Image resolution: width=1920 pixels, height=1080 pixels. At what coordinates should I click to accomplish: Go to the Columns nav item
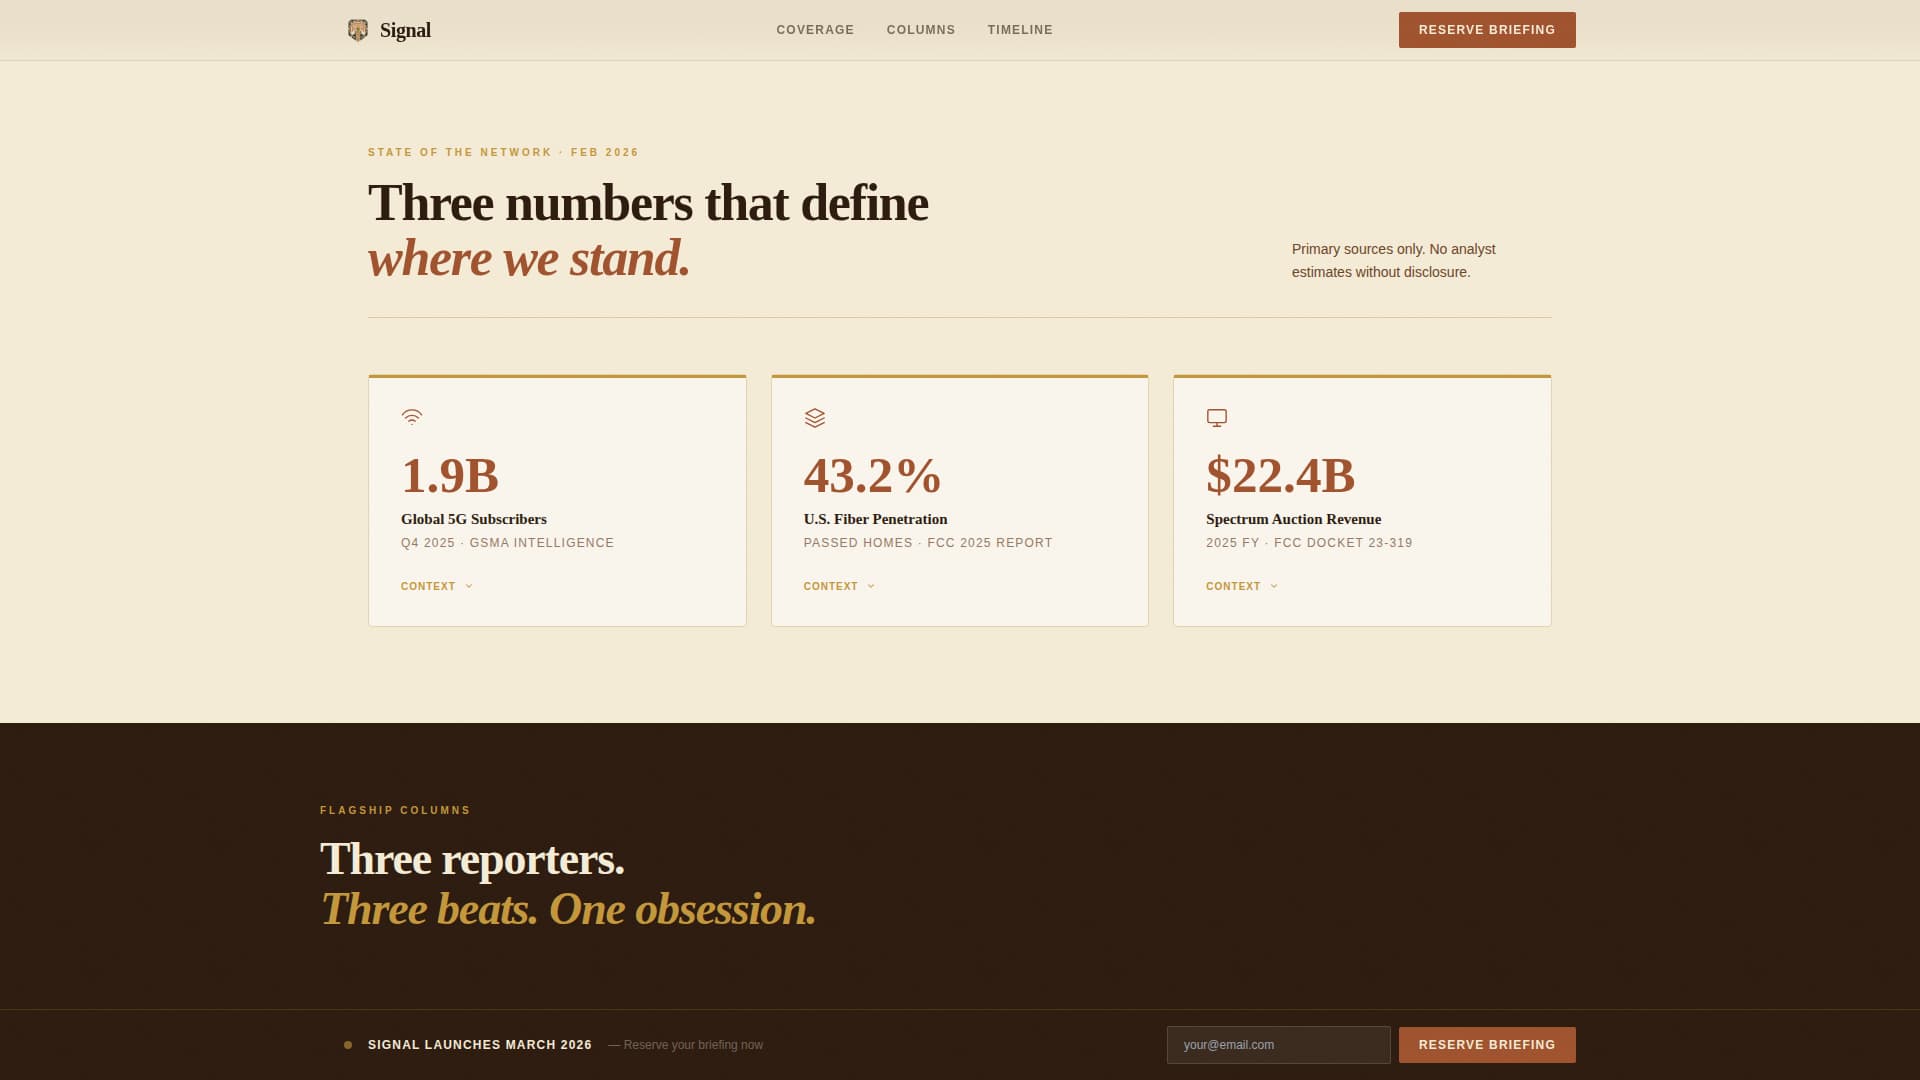tap(921, 30)
